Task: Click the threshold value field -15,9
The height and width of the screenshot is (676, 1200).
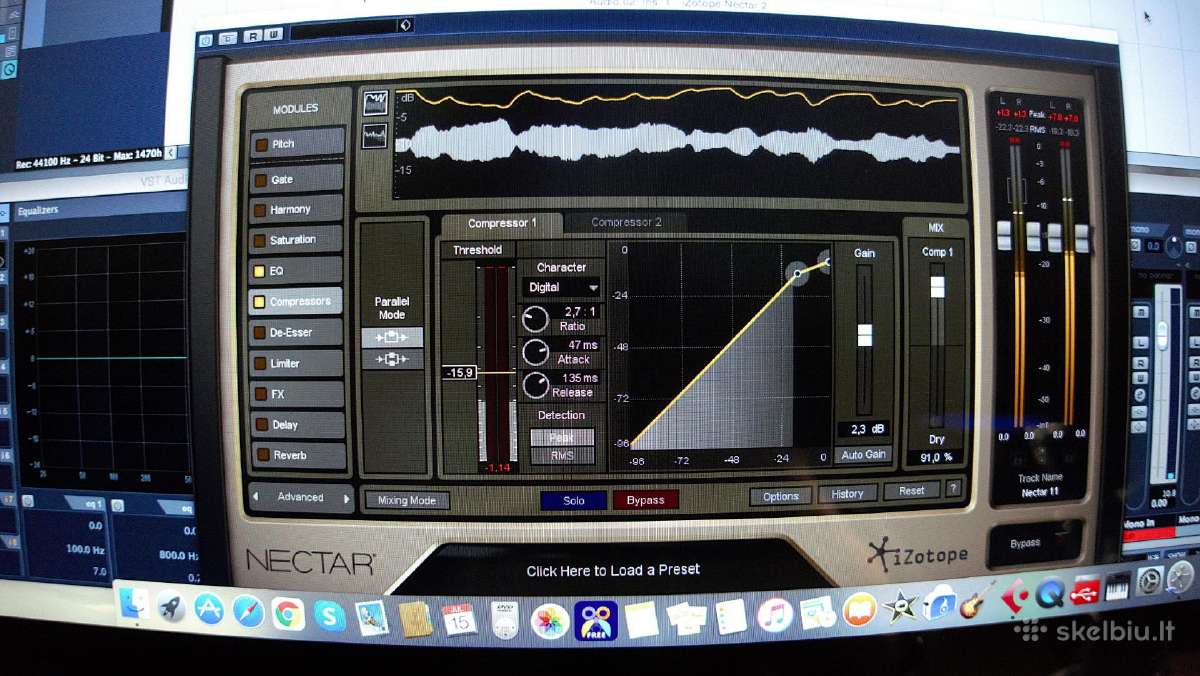Action: pyautogui.click(x=460, y=372)
